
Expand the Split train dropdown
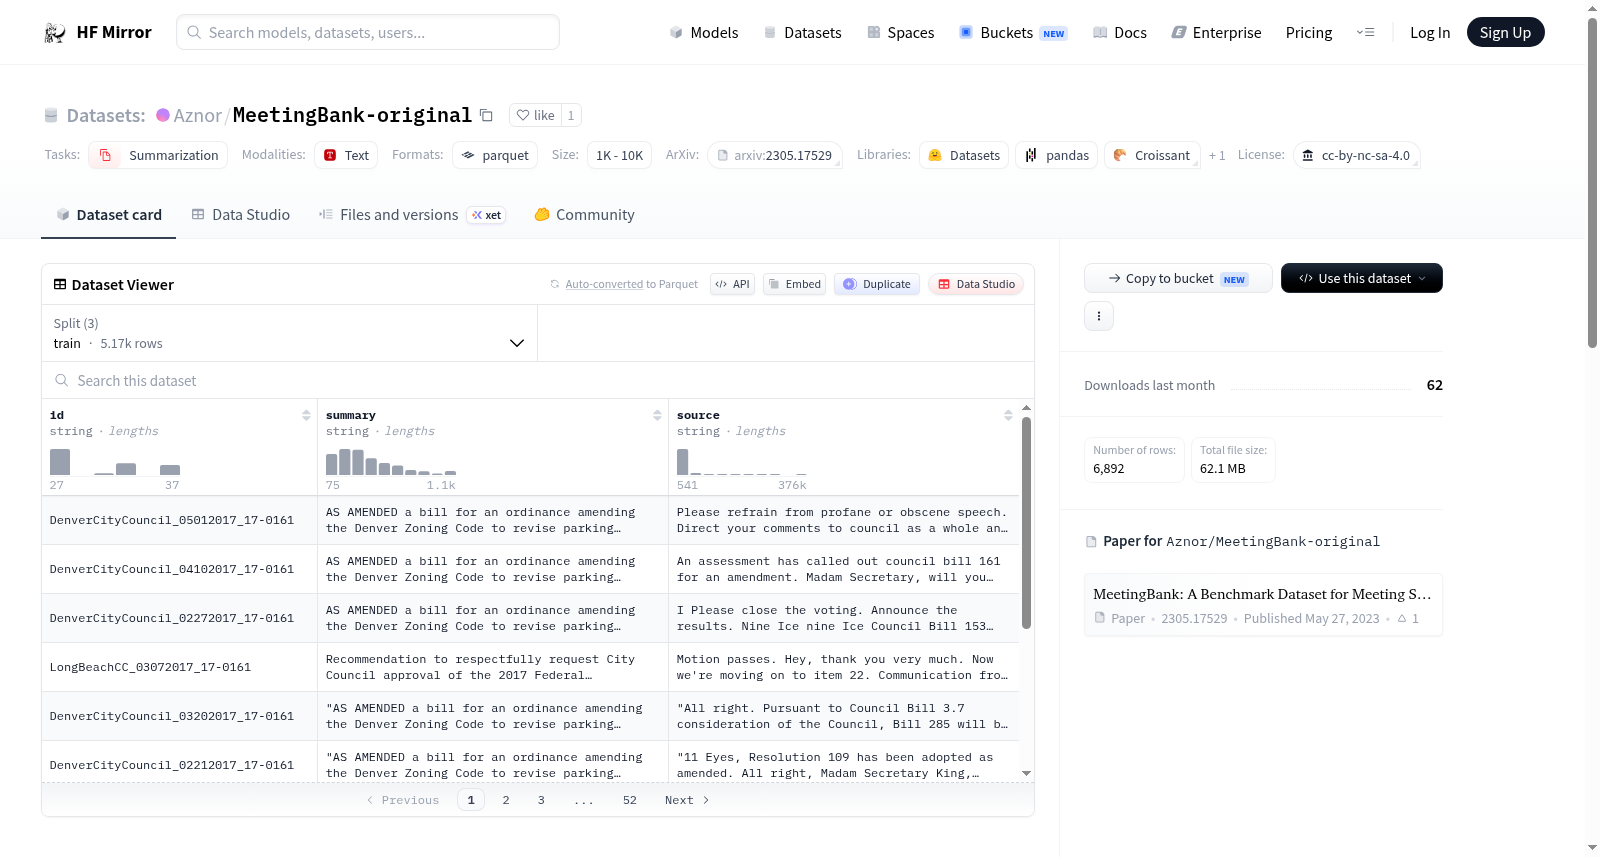pos(289,333)
